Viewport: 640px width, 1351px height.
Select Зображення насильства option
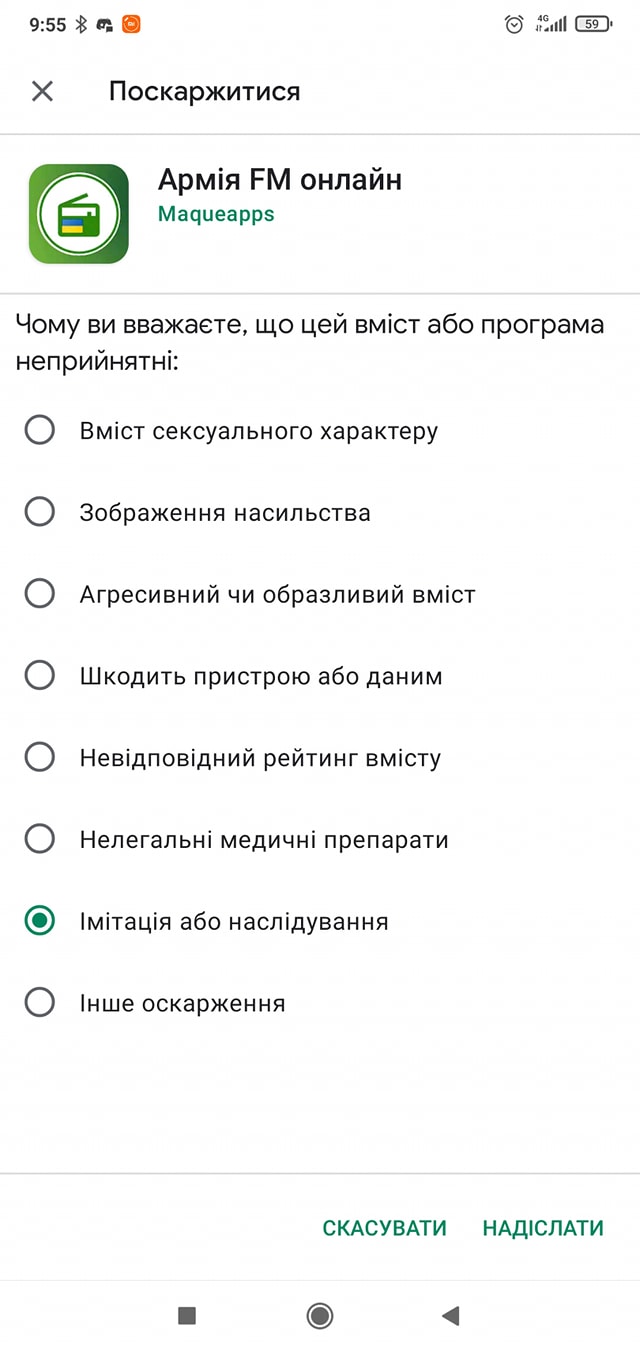(39, 512)
